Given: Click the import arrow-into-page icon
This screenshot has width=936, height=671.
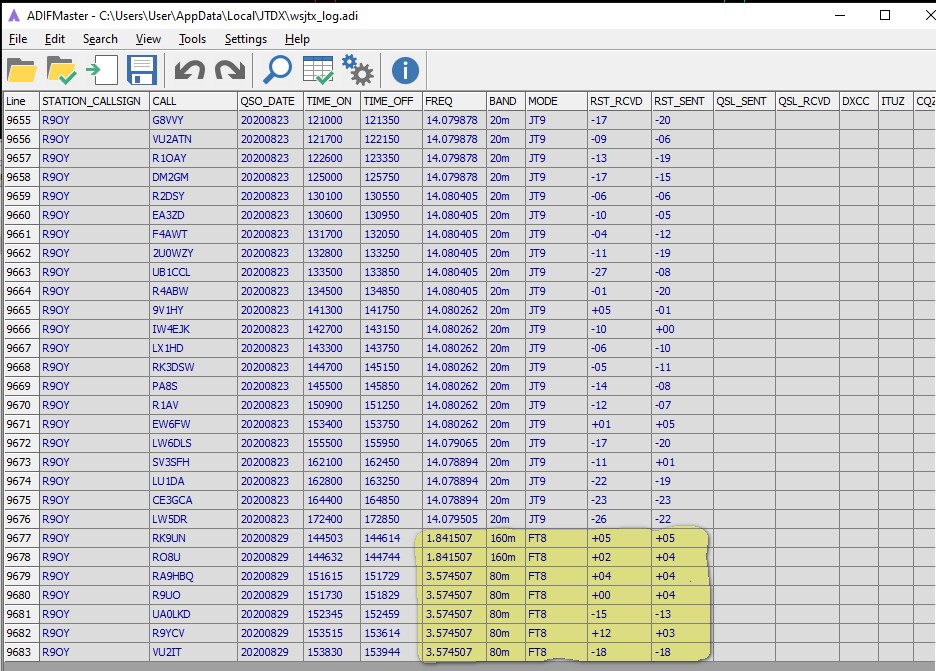Looking at the screenshot, I should tap(100, 70).
